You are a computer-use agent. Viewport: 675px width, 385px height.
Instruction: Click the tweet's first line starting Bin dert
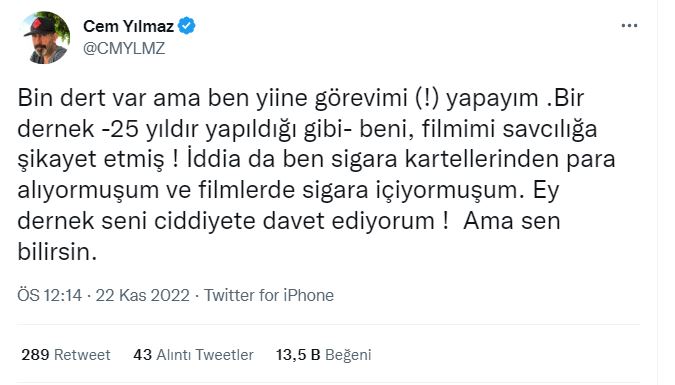[300, 98]
